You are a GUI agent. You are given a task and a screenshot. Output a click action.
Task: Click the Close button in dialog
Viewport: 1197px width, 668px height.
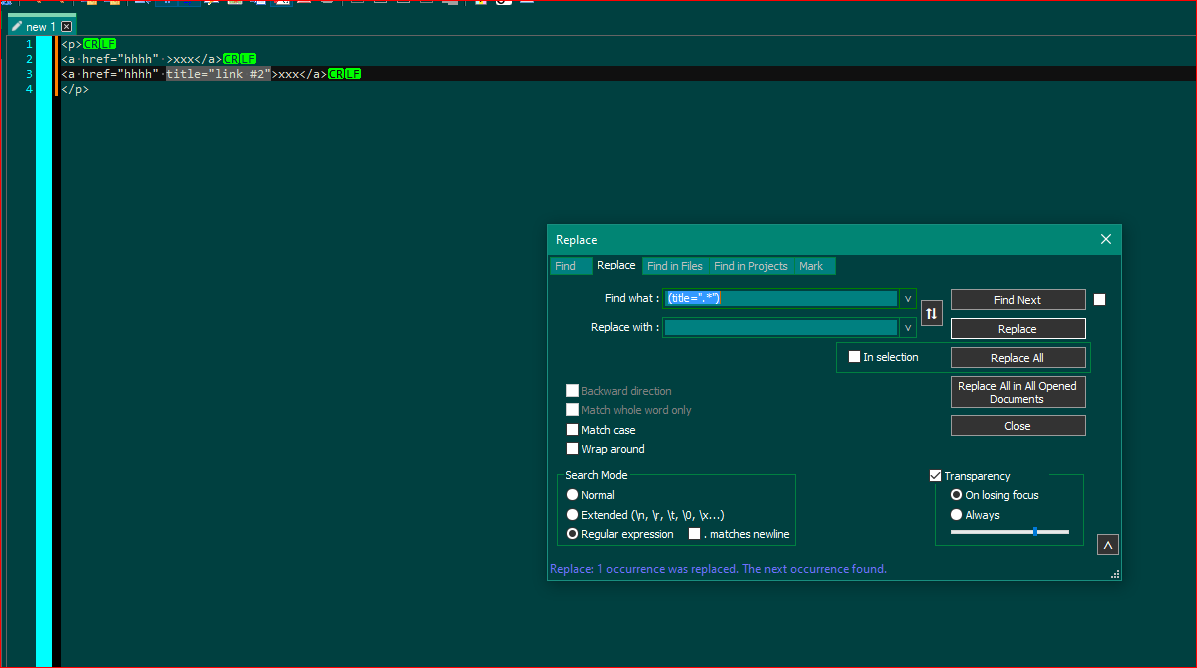[1018, 426]
